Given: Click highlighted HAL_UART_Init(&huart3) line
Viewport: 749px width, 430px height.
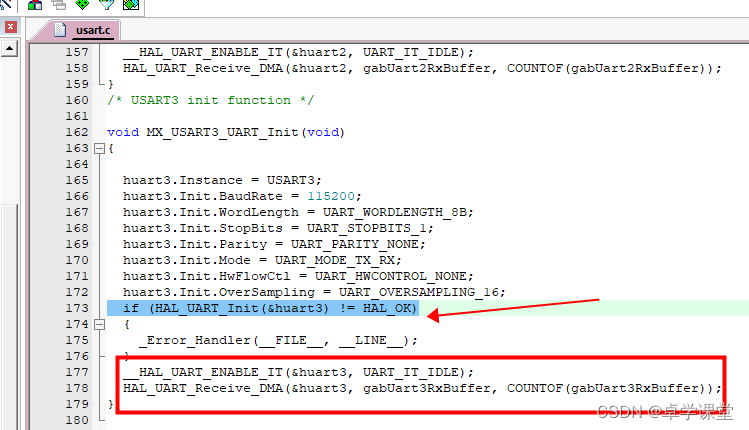Looking at the screenshot, I should coord(263,308).
